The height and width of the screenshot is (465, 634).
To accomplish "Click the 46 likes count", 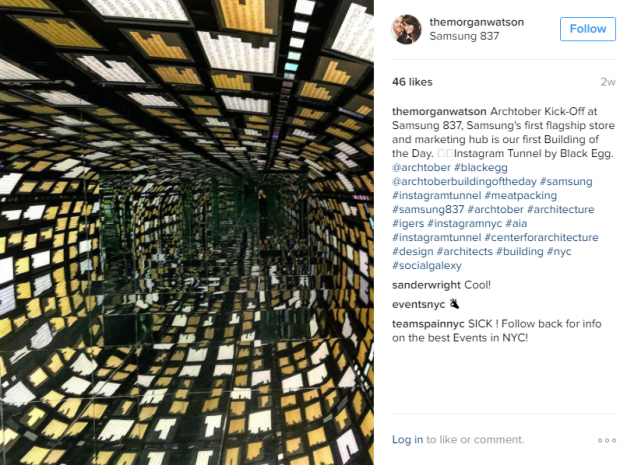I will pos(412,82).
